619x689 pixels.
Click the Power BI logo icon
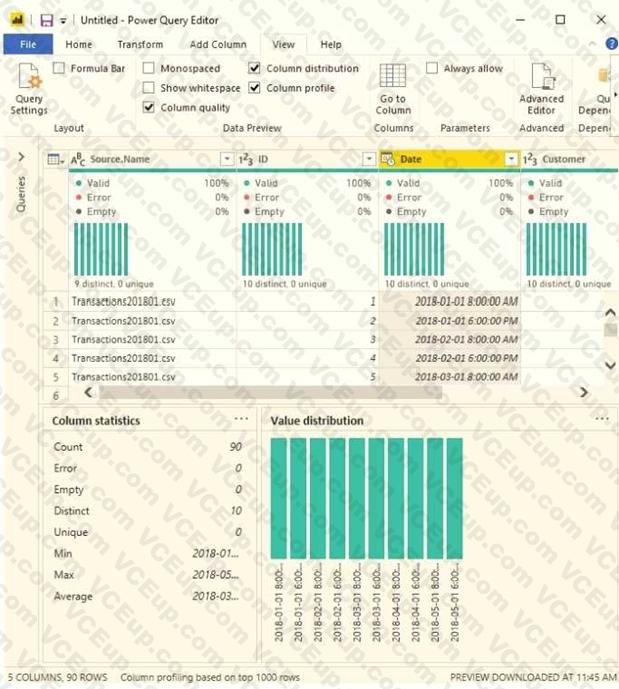pyautogui.click(x=18, y=20)
